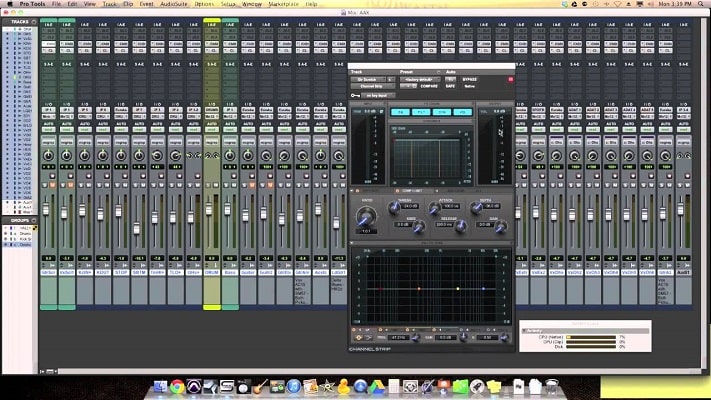Click the EQ frequency value field below graph
Viewport: 711px width, 400px height.
(x=399, y=338)
